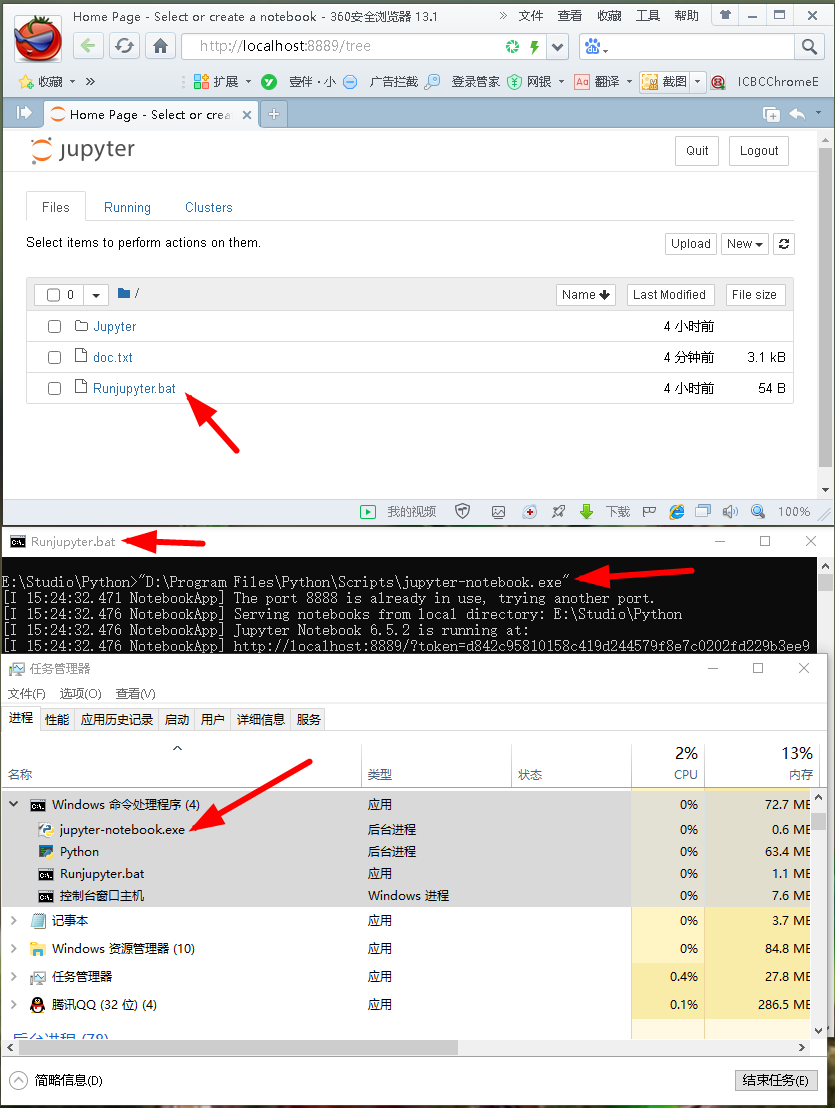Switch to the Running tab in Jupyter

click(127, 207)
